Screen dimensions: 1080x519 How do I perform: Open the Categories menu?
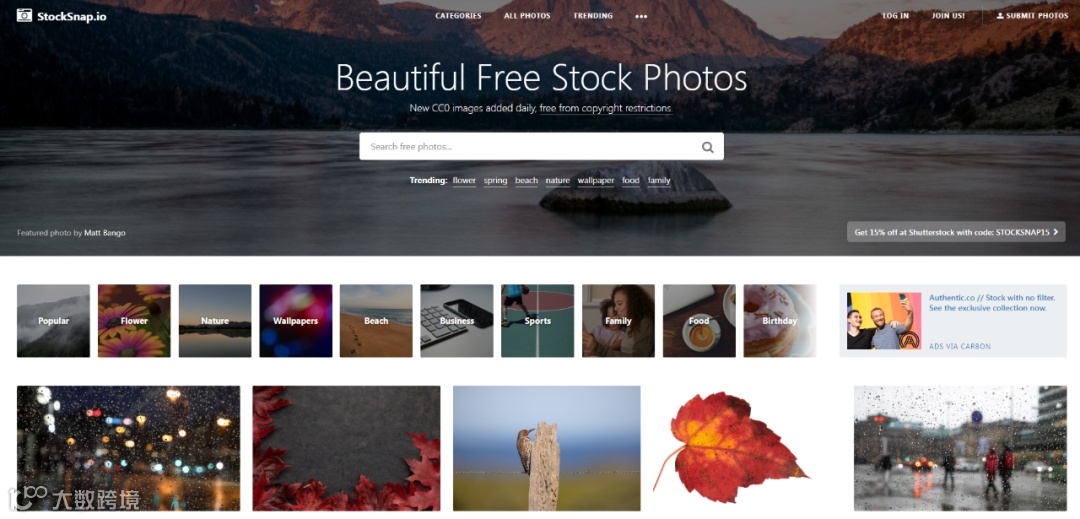(x=458, y=16)
